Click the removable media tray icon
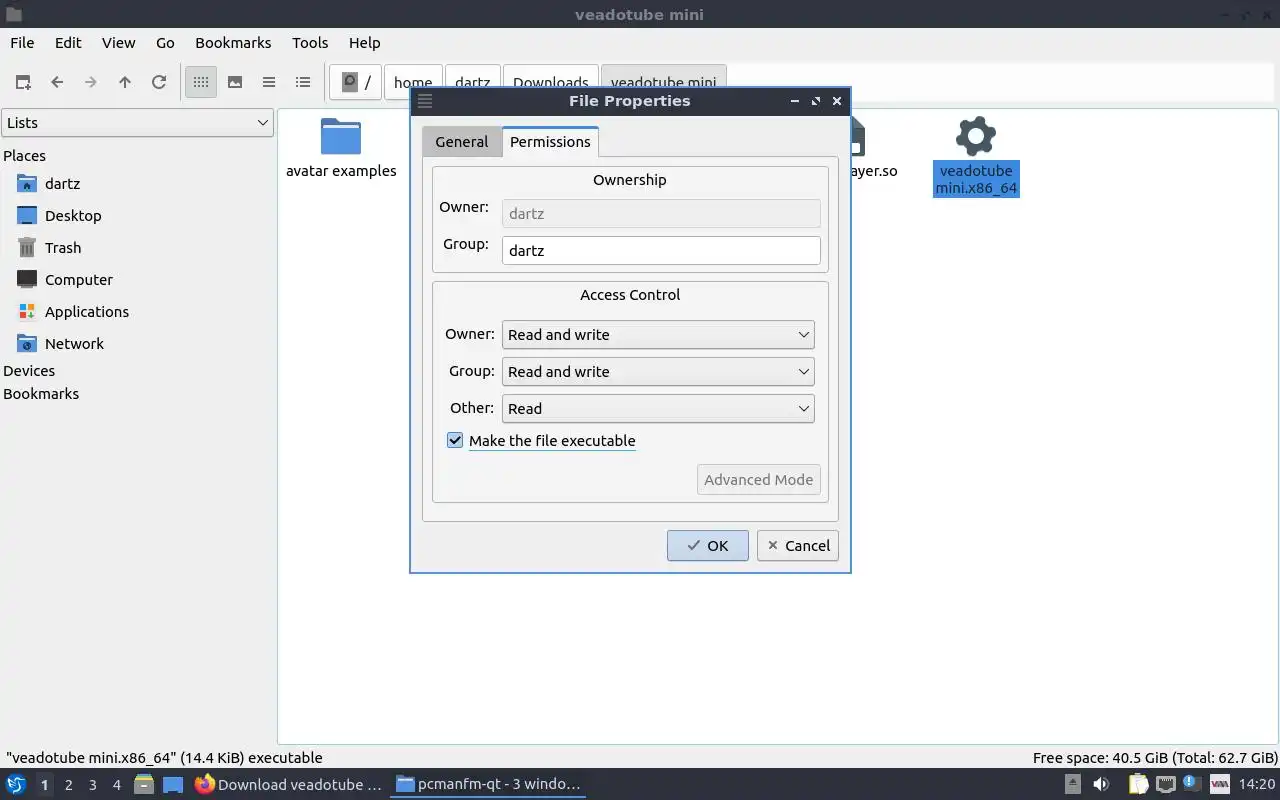1280x800 pixels. [x=1071, y=785]
